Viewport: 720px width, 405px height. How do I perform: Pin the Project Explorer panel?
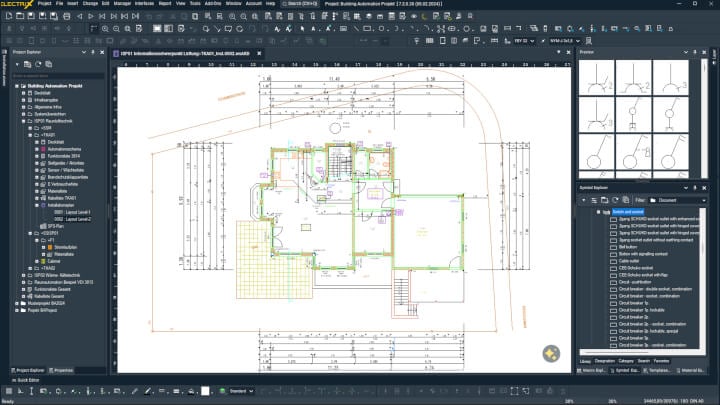pyautogui.click(x=92, y=51)
